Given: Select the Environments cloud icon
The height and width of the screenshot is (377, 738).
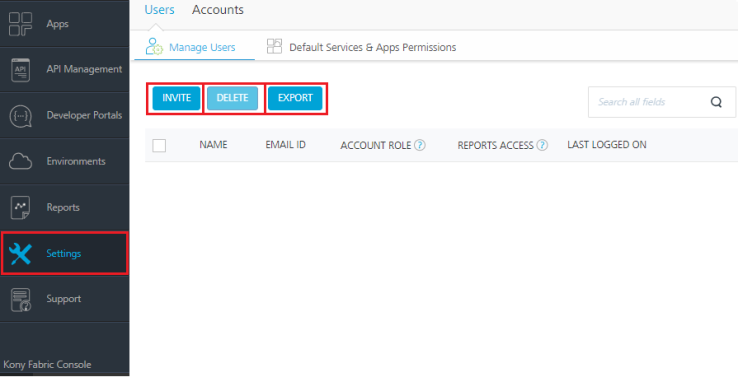Looking at the screenshot, I should [20, 161].
